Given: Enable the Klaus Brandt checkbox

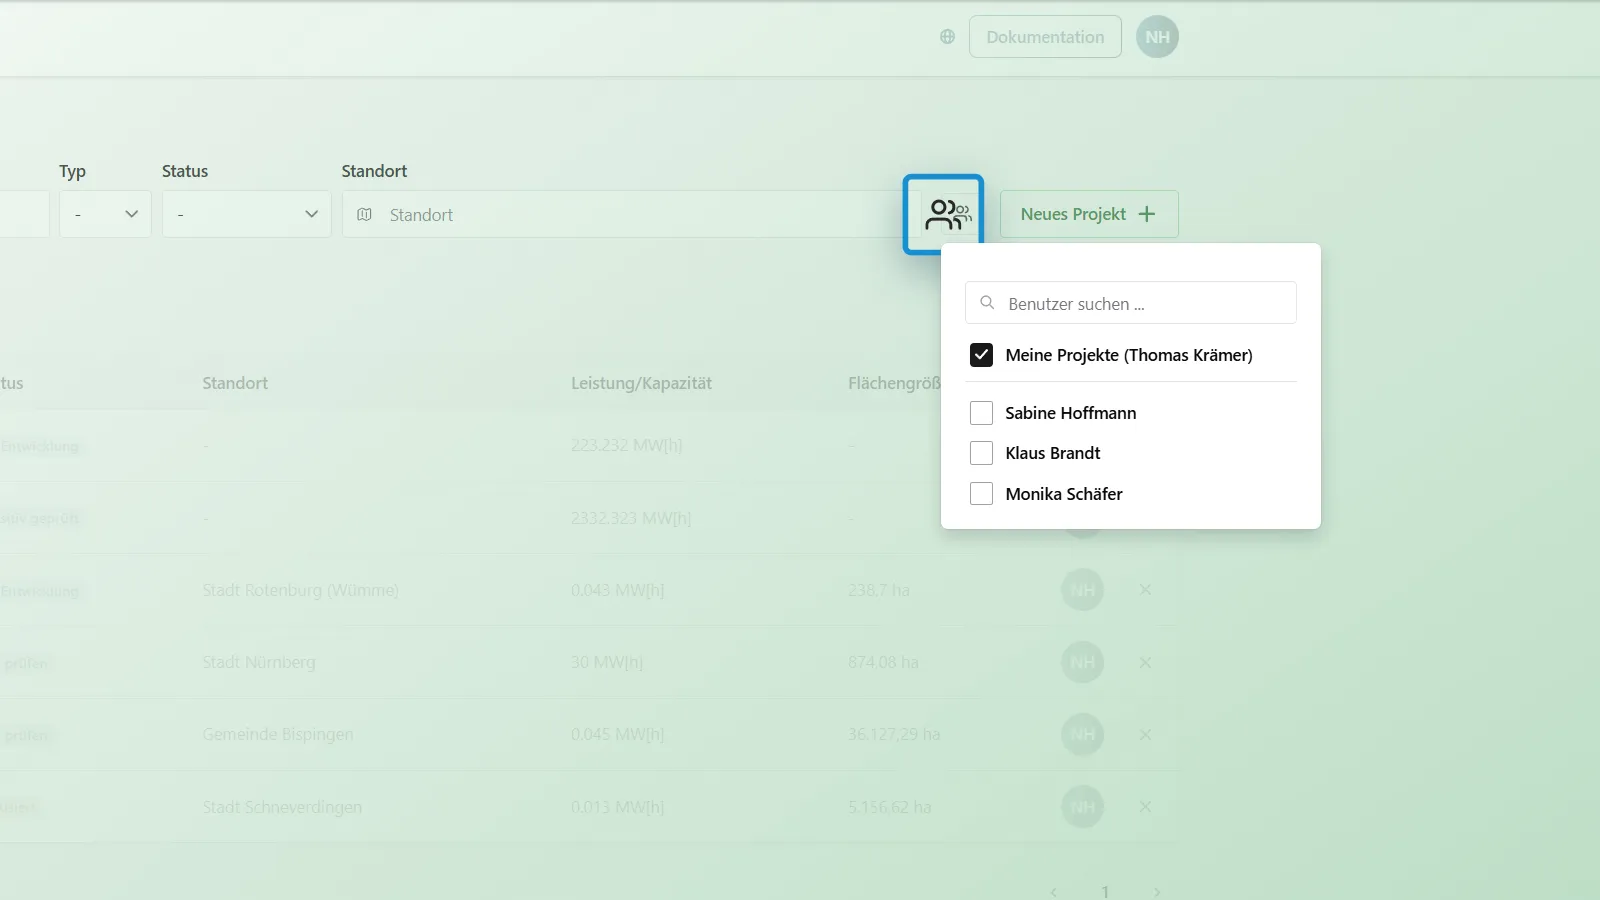Looking at the screenshot, I should 981,453.
